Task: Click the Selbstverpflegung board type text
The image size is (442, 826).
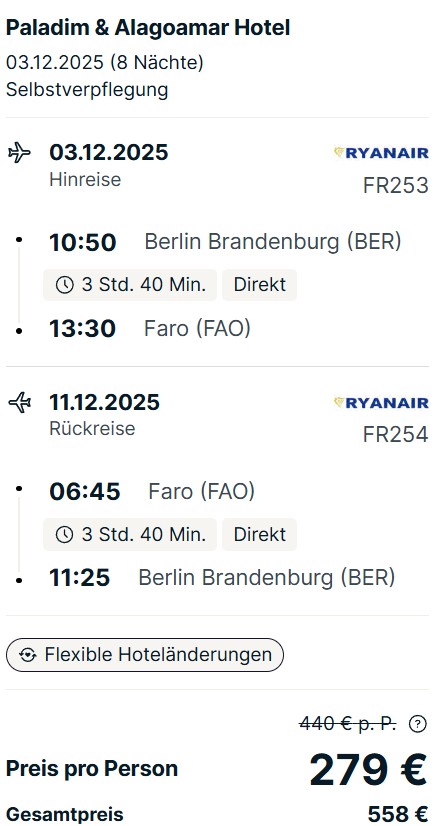Action: [x=87, y=90]
